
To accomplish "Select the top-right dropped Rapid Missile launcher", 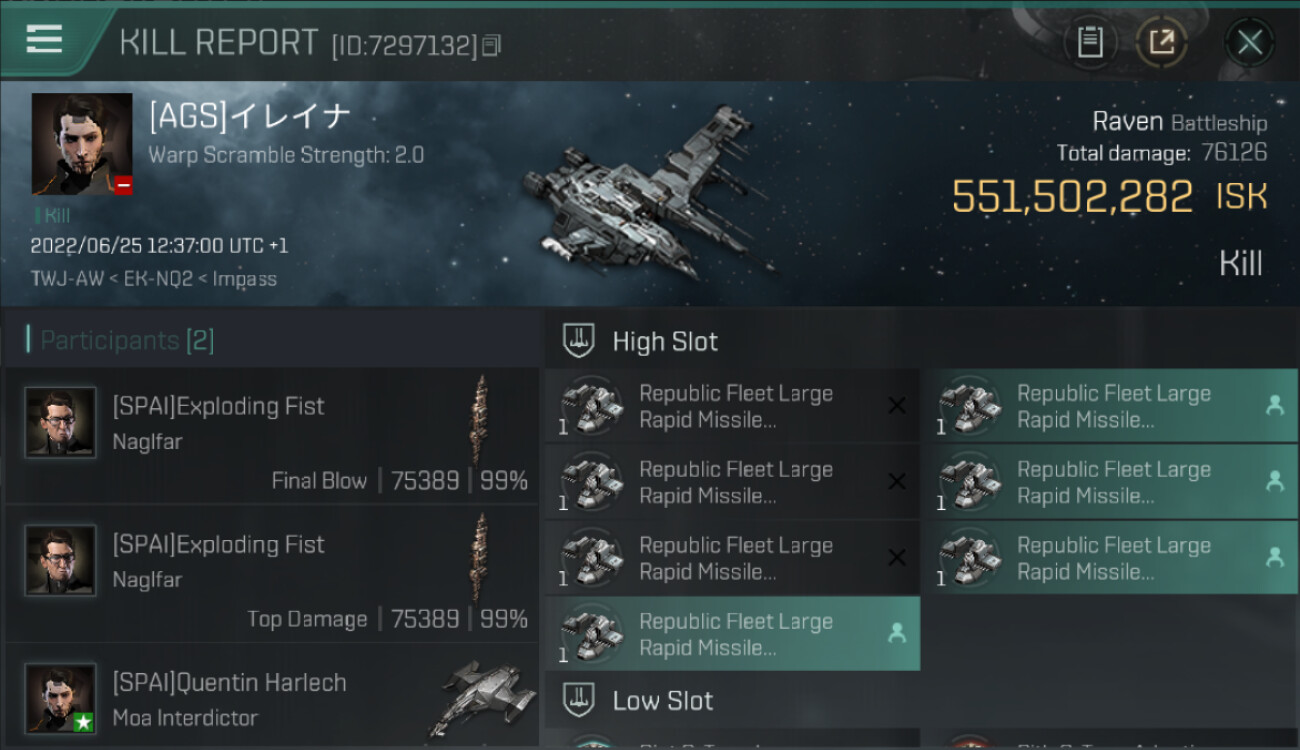I will (1110, 407).
